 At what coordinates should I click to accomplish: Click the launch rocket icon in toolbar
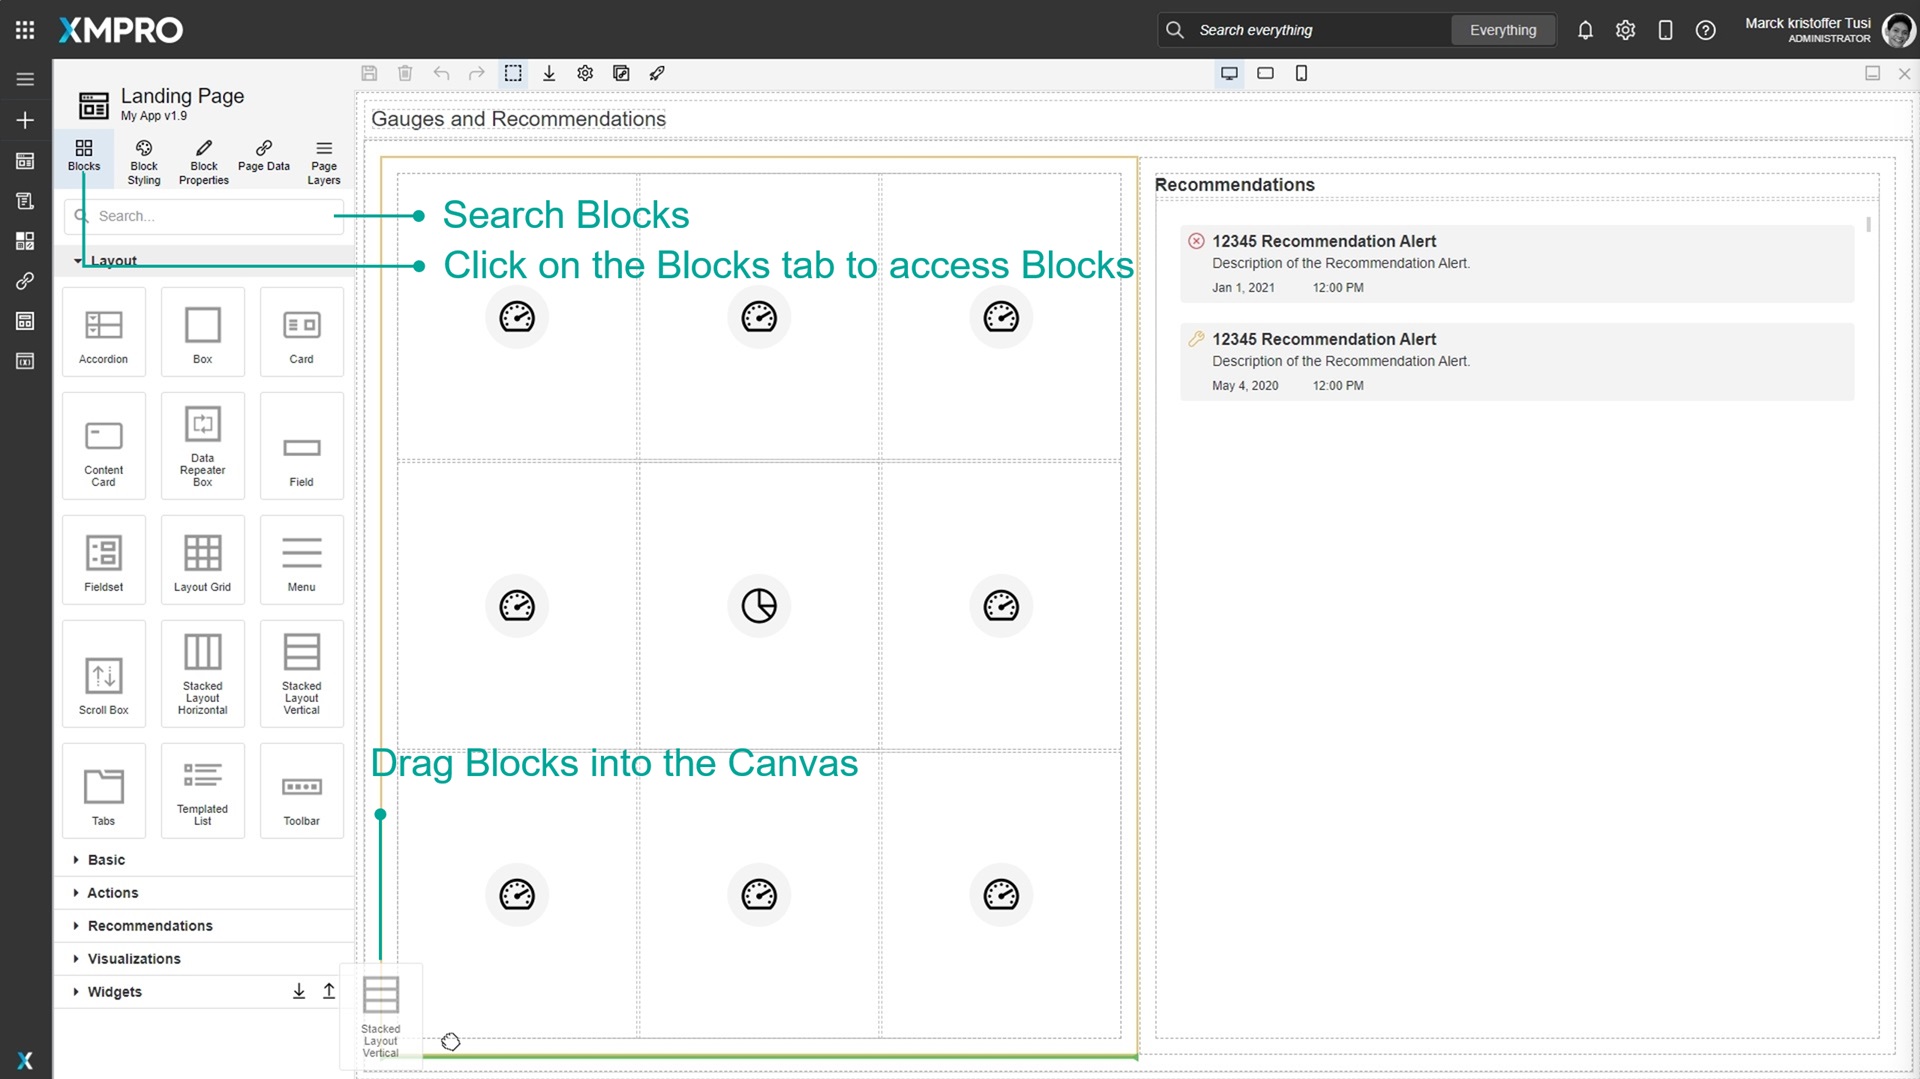[x=657, y=73]
